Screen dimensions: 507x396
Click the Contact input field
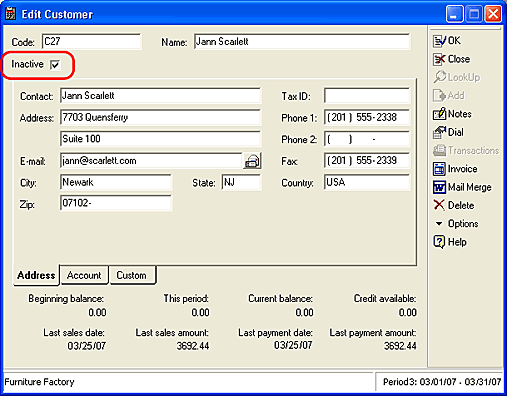(x=161, y=96)
